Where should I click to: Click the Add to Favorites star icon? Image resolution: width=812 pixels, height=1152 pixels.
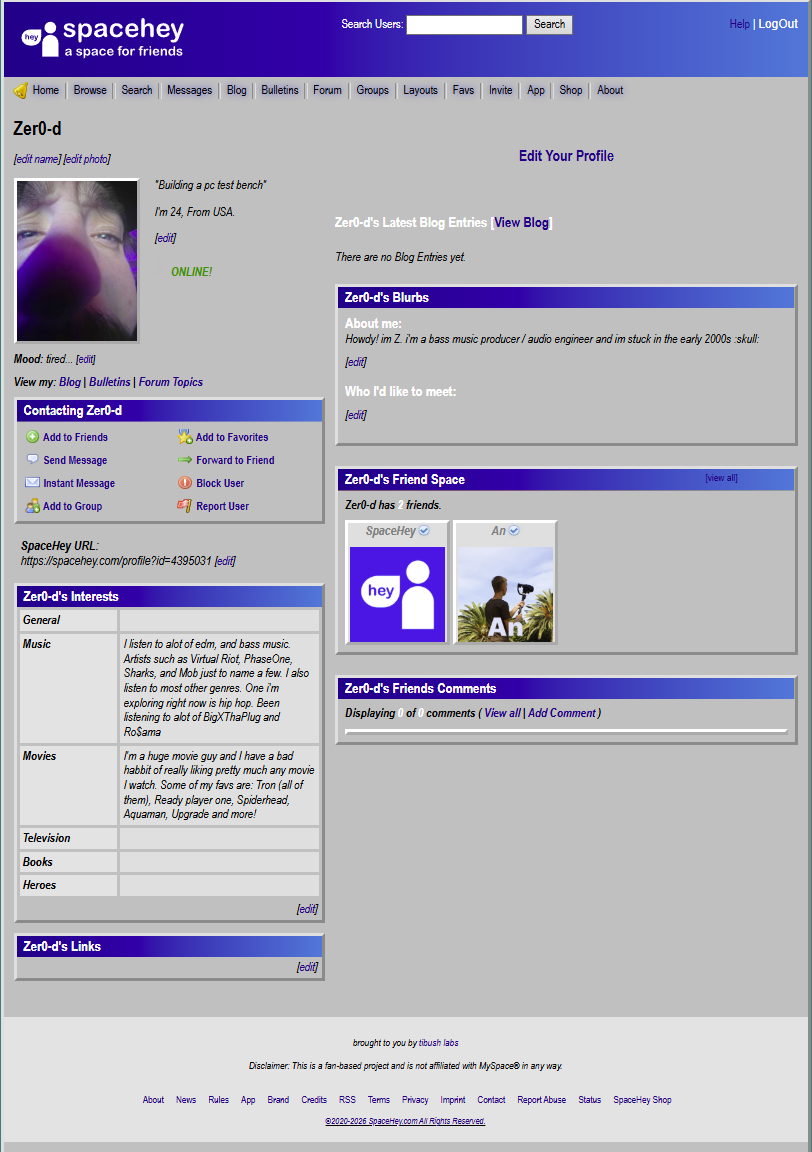pyautogui.click(x=185, y=437)
